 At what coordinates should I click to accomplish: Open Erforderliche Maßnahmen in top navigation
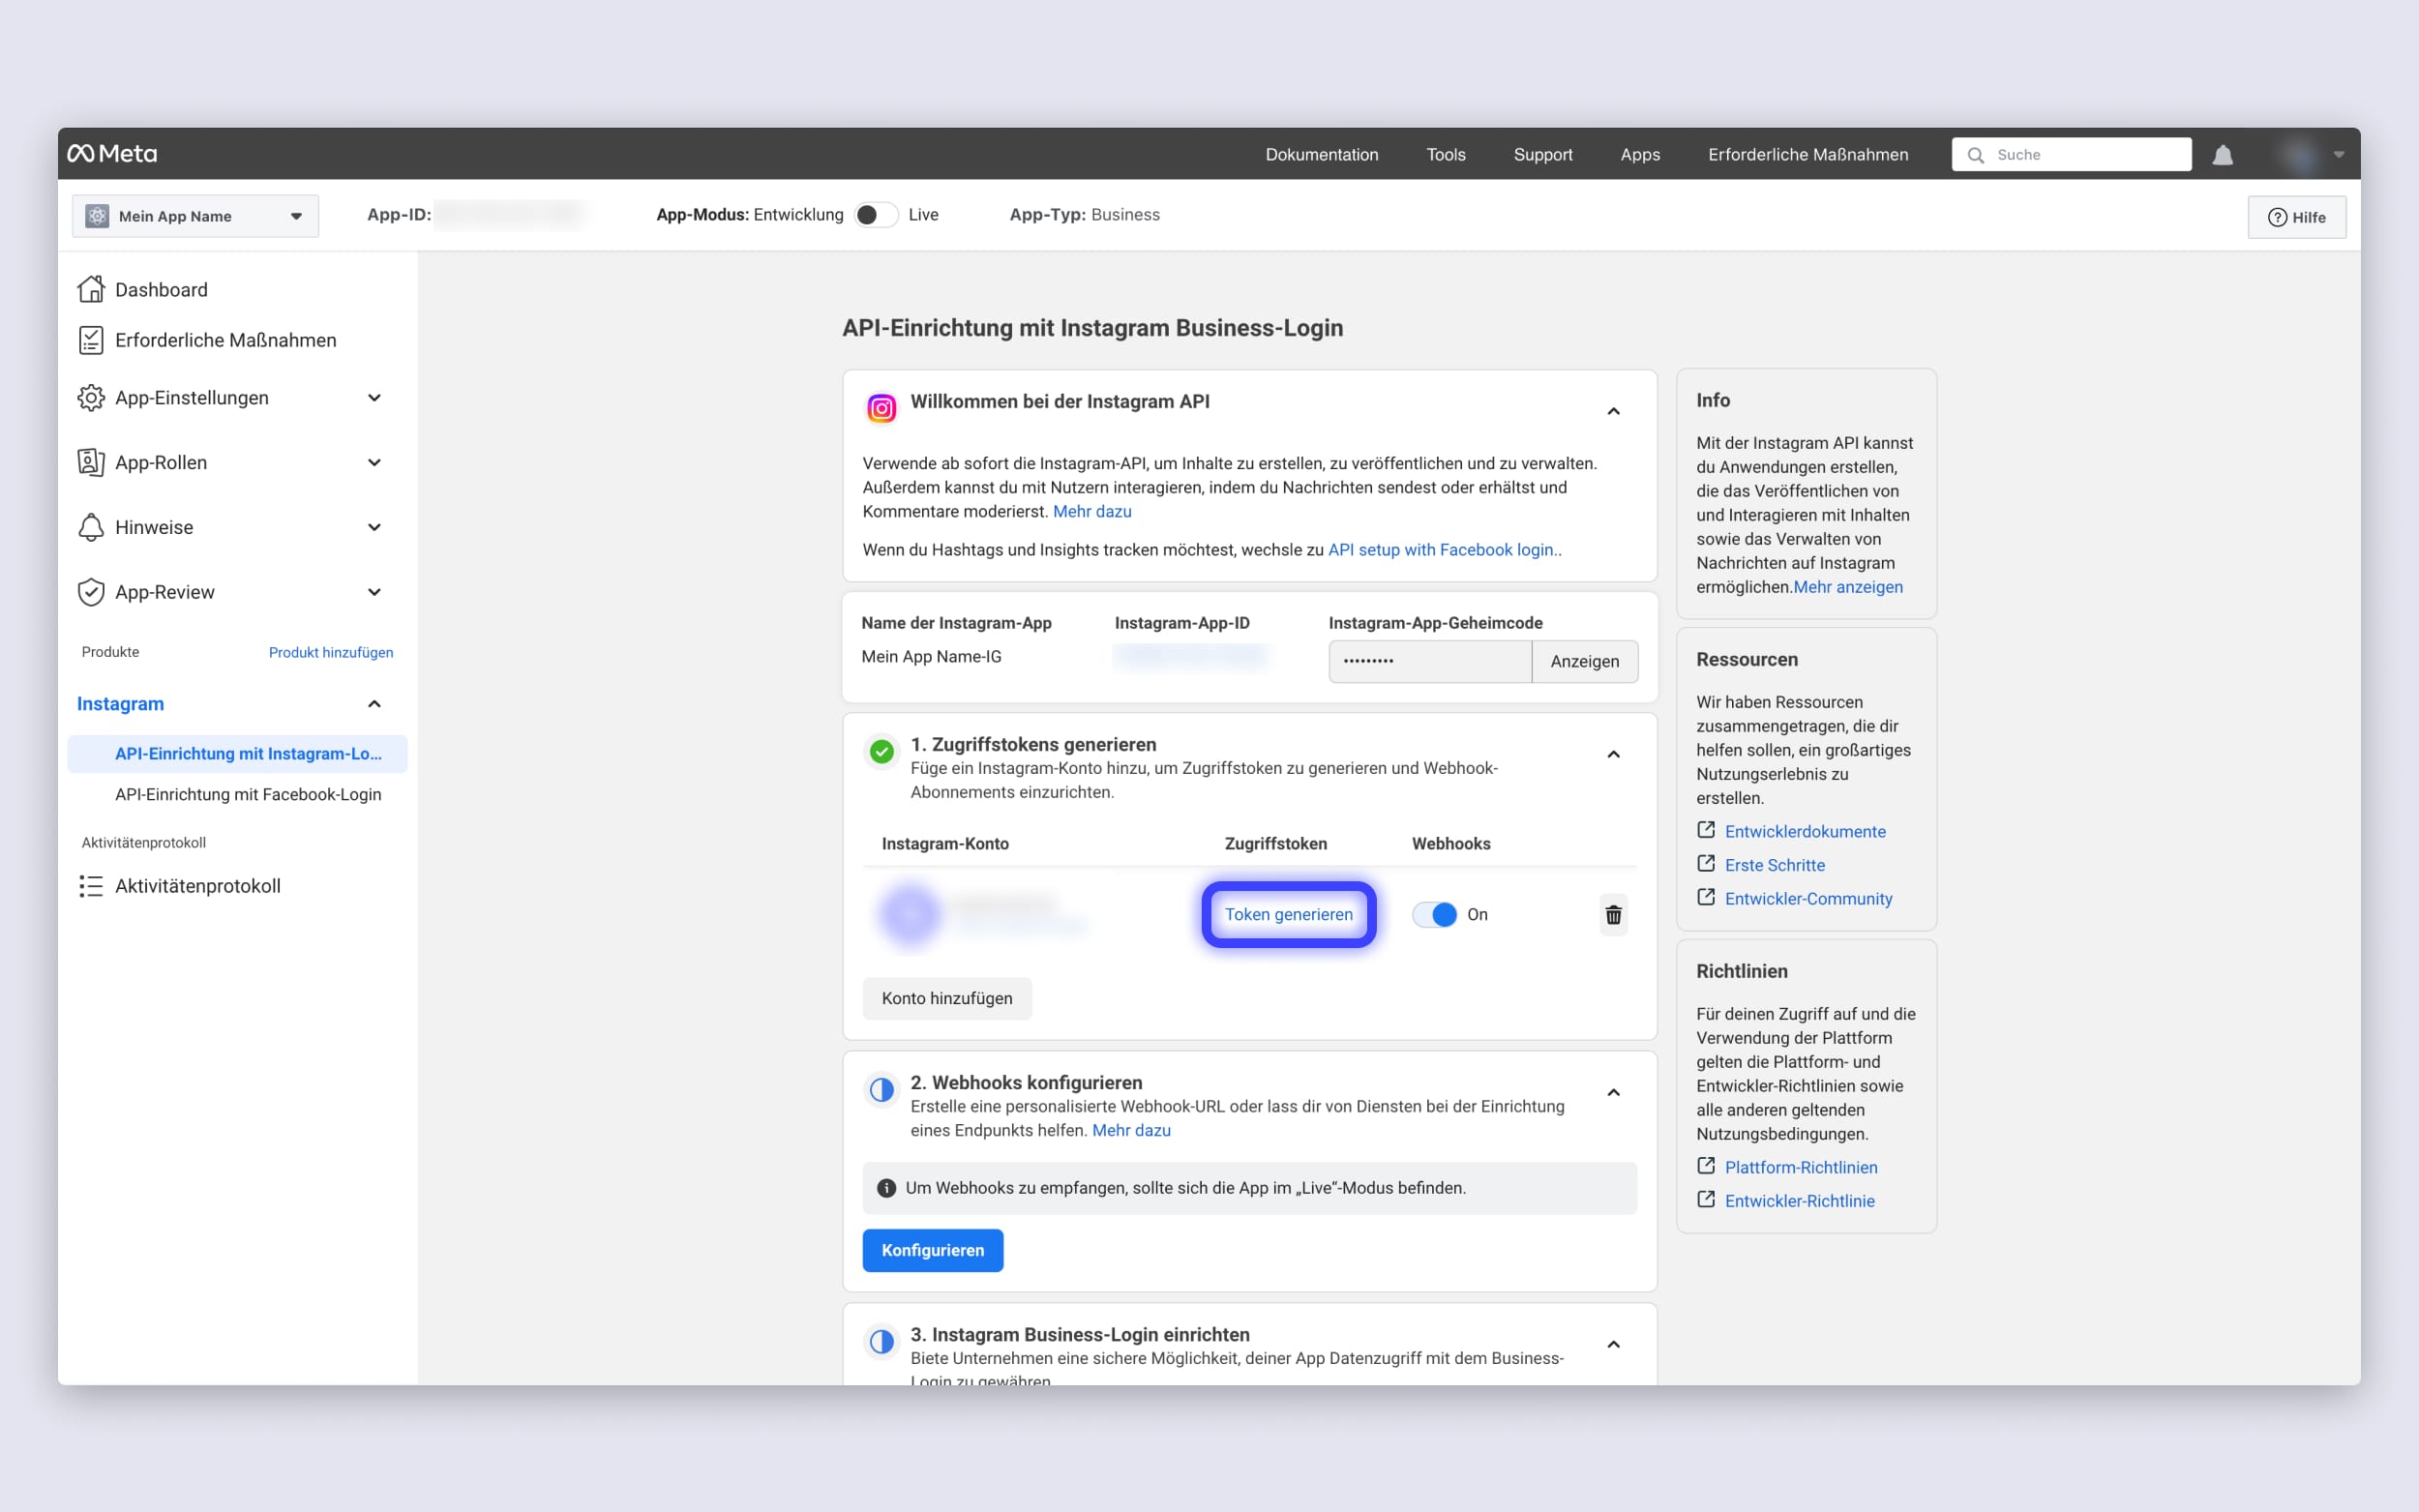tap(1807, 155)
